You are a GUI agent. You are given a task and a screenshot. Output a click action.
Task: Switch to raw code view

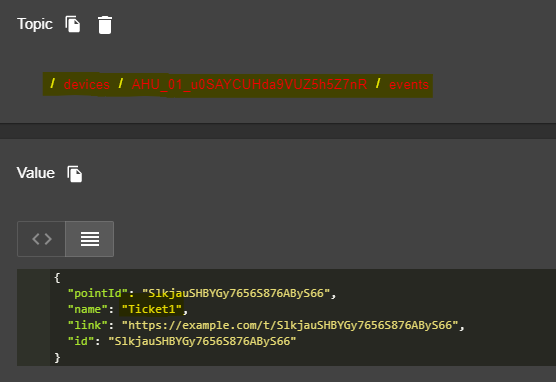tap(41, 239)
